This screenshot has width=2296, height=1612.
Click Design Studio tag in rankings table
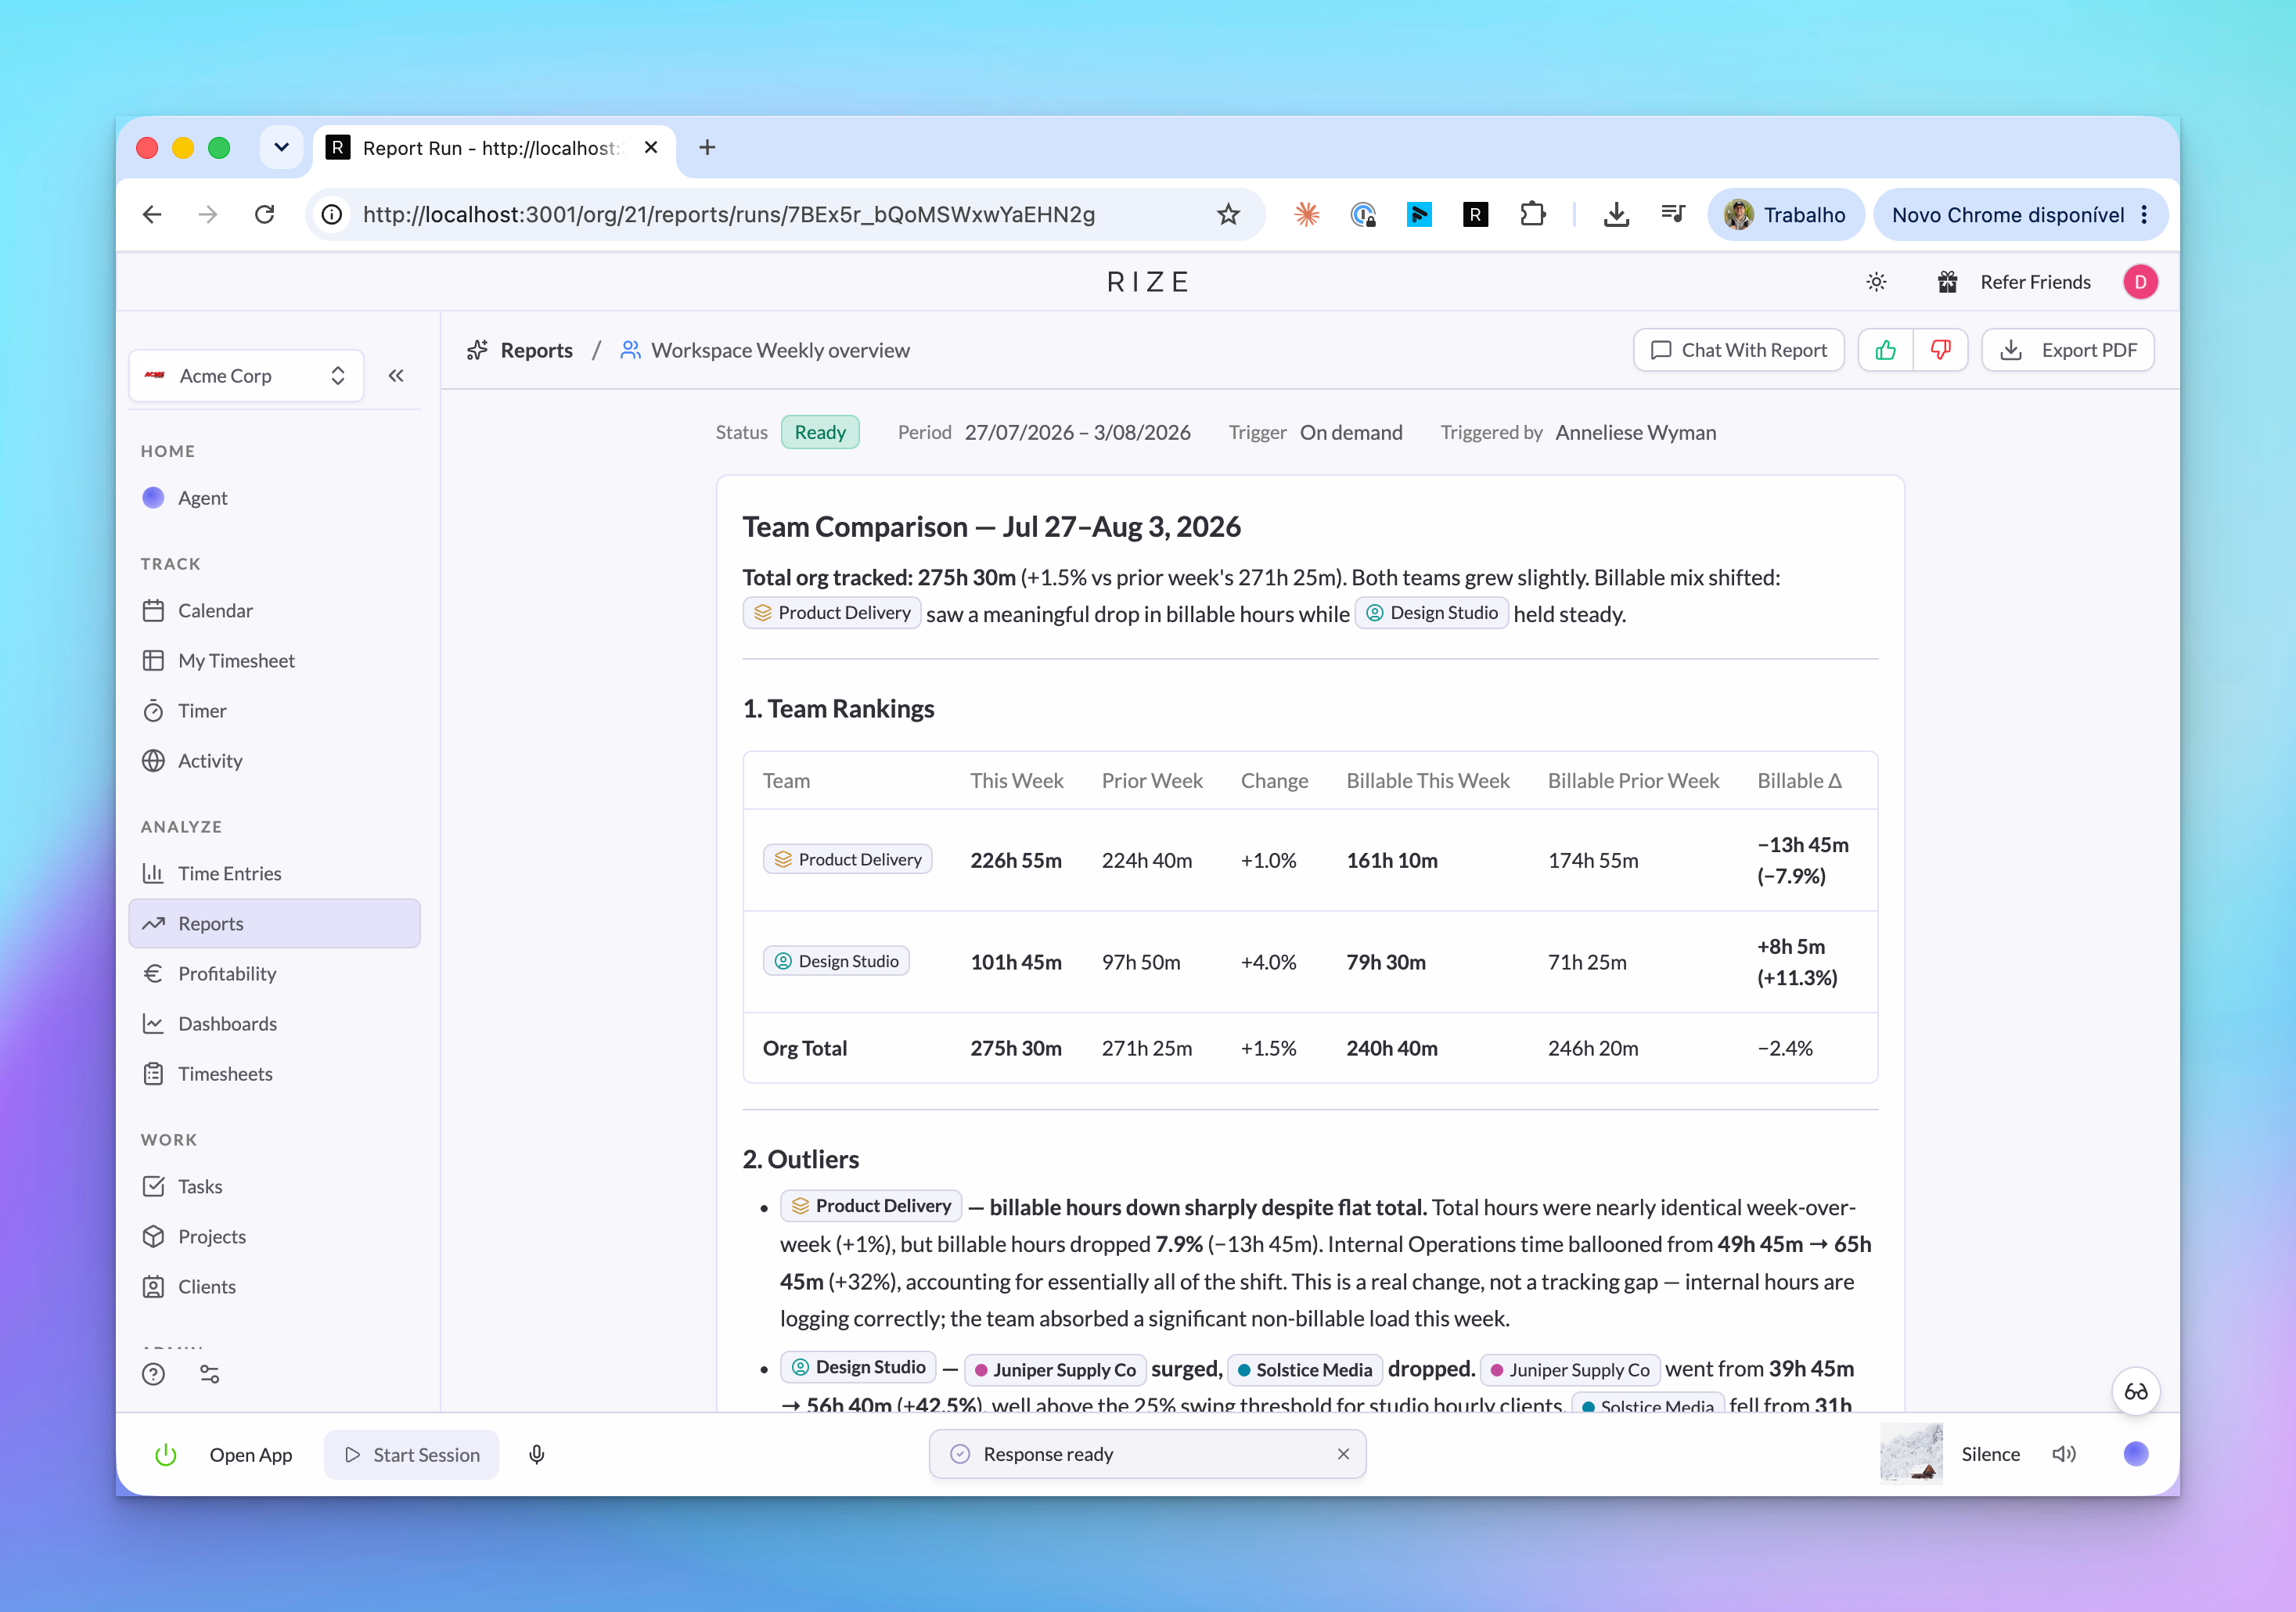tap(836, 962)
